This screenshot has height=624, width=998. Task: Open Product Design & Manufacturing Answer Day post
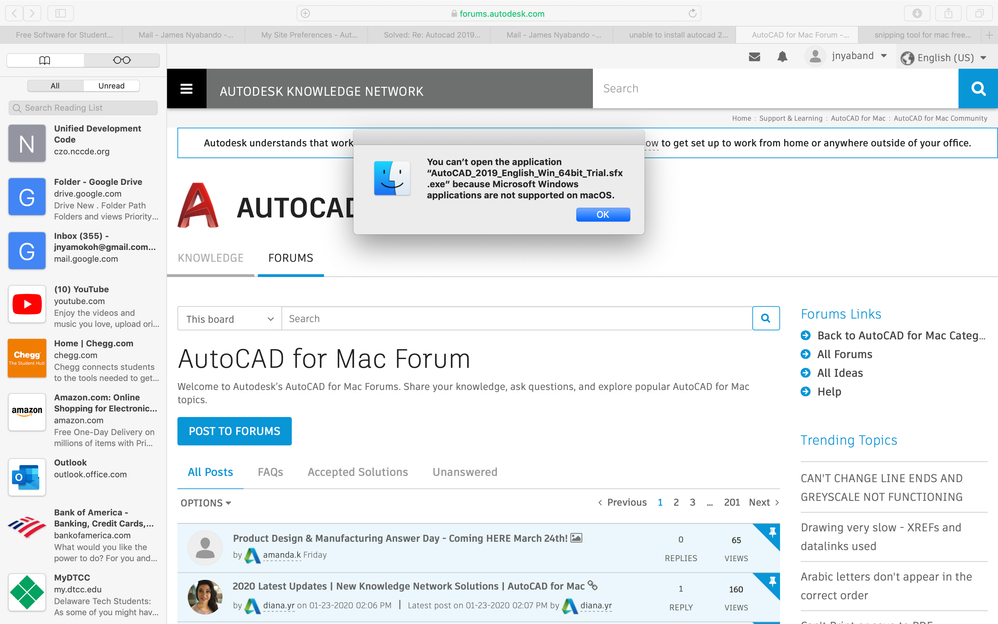pos(400,538)
